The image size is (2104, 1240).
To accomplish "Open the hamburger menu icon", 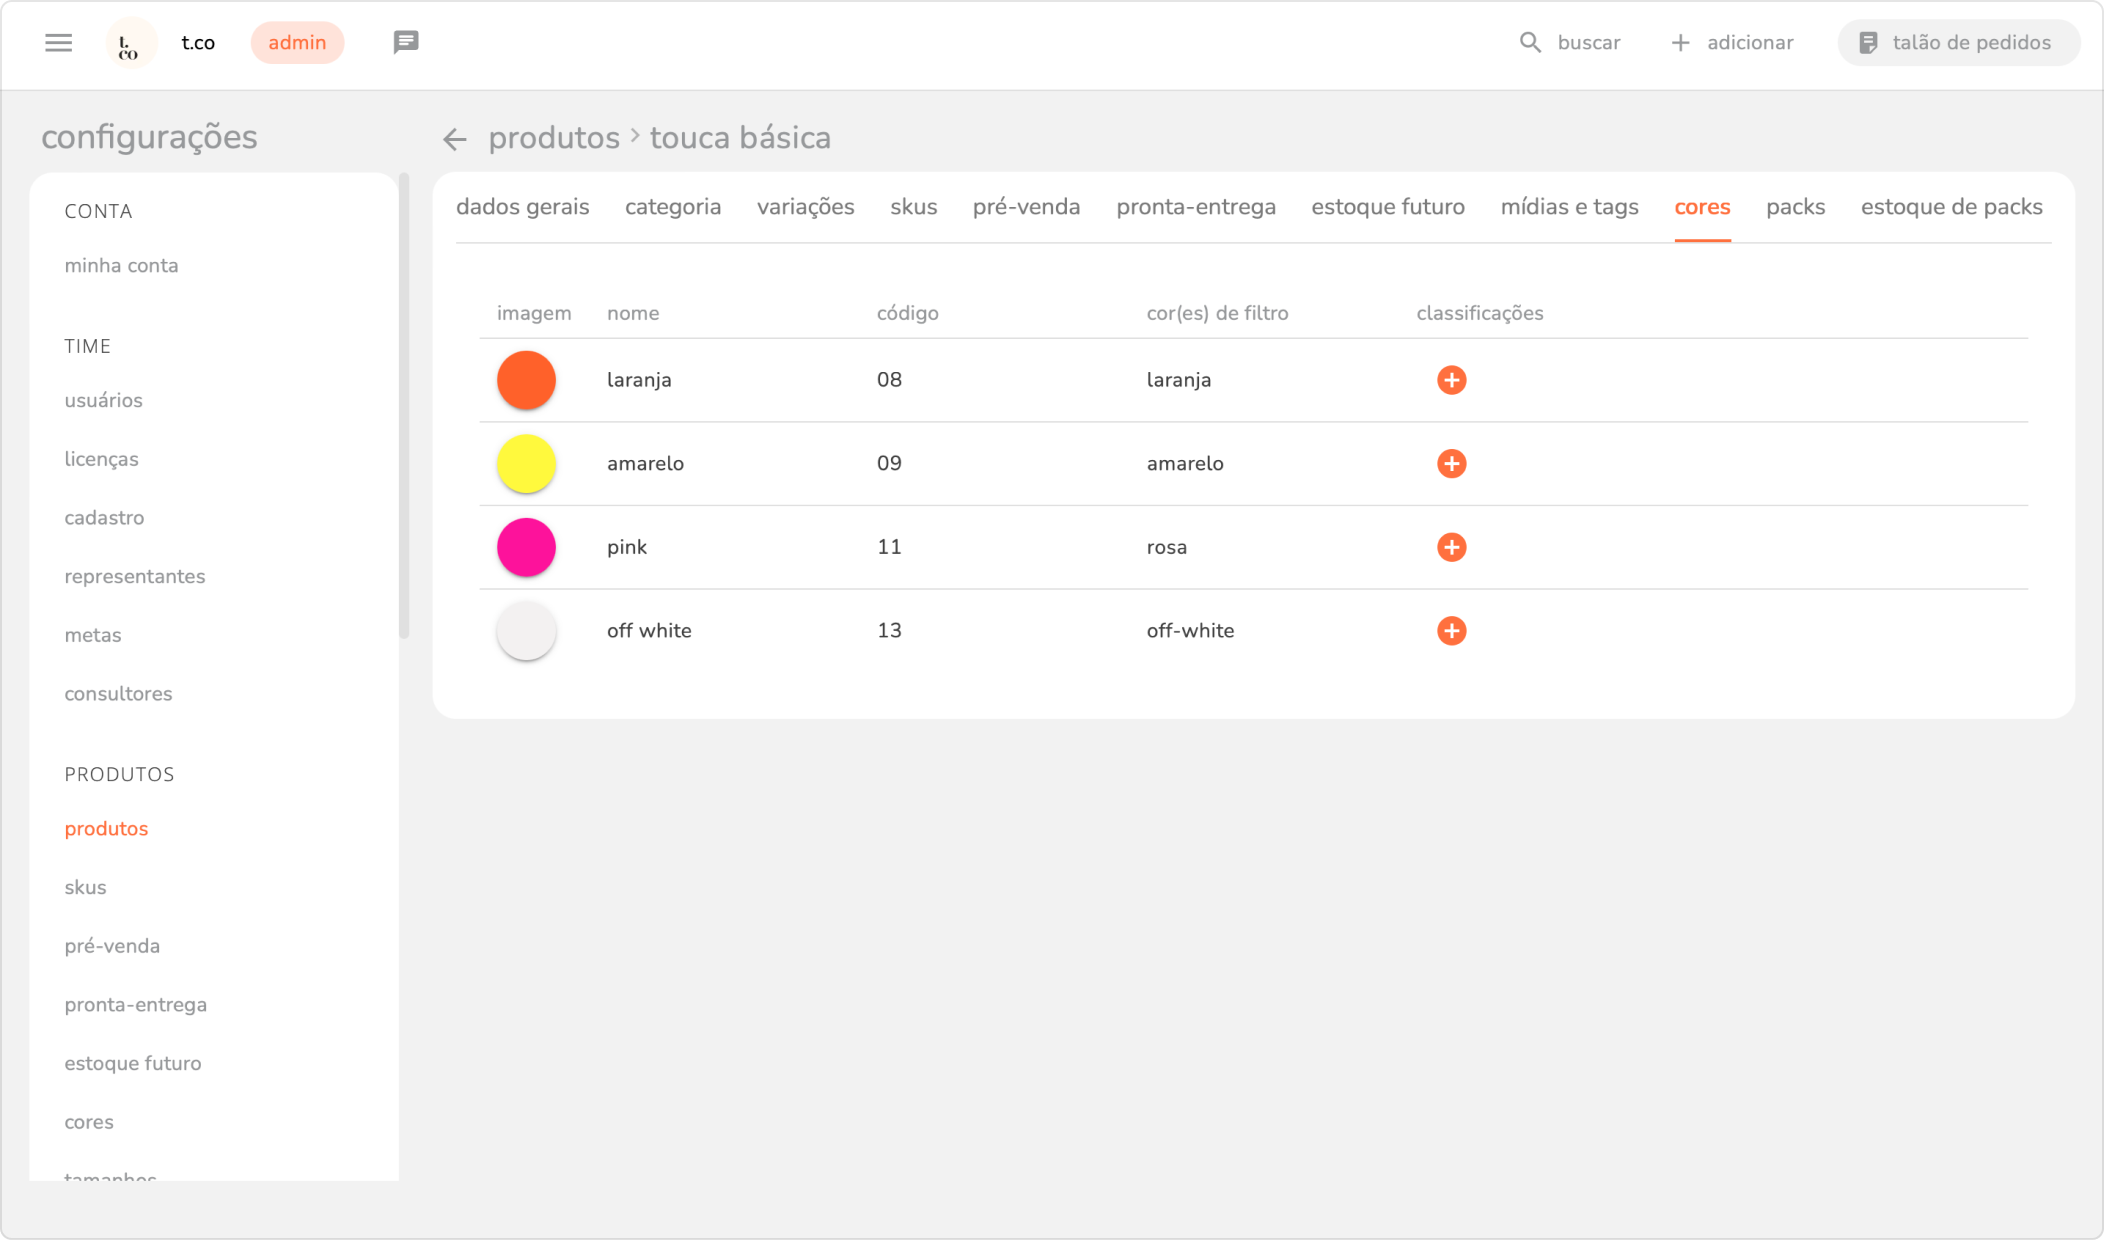I will [58, 43].
